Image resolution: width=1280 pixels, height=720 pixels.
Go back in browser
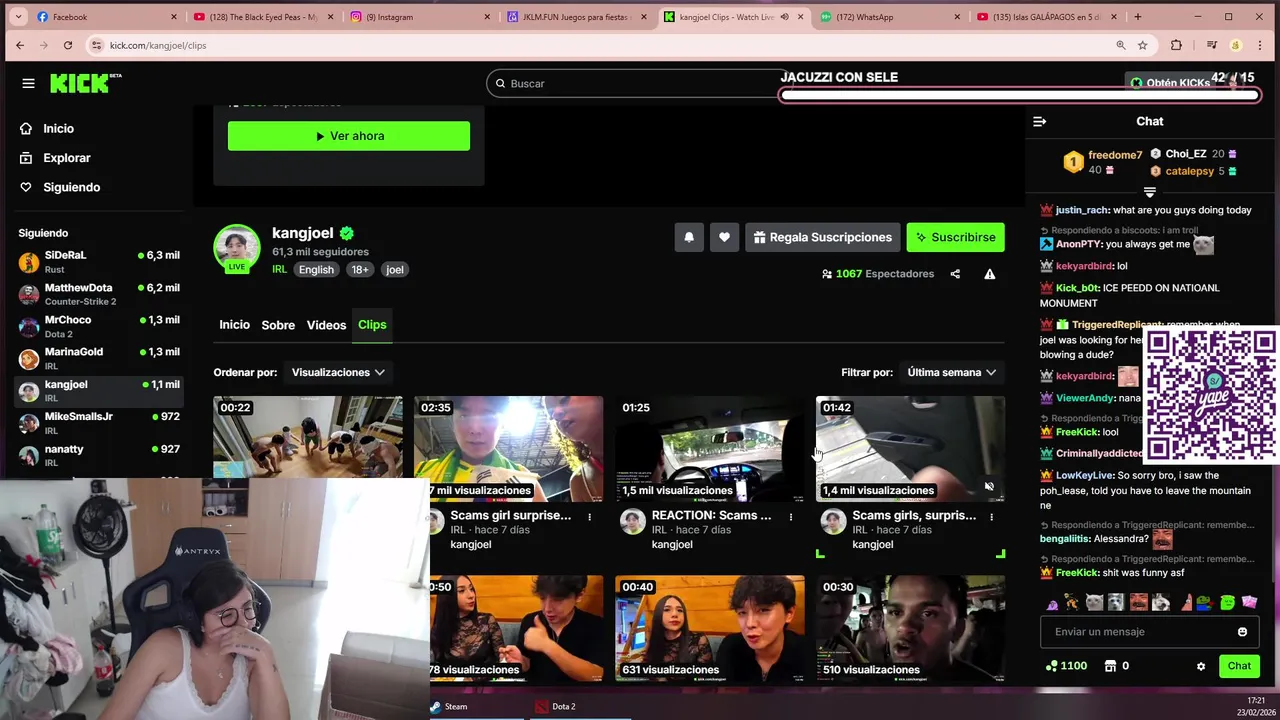tap(20, 45)
